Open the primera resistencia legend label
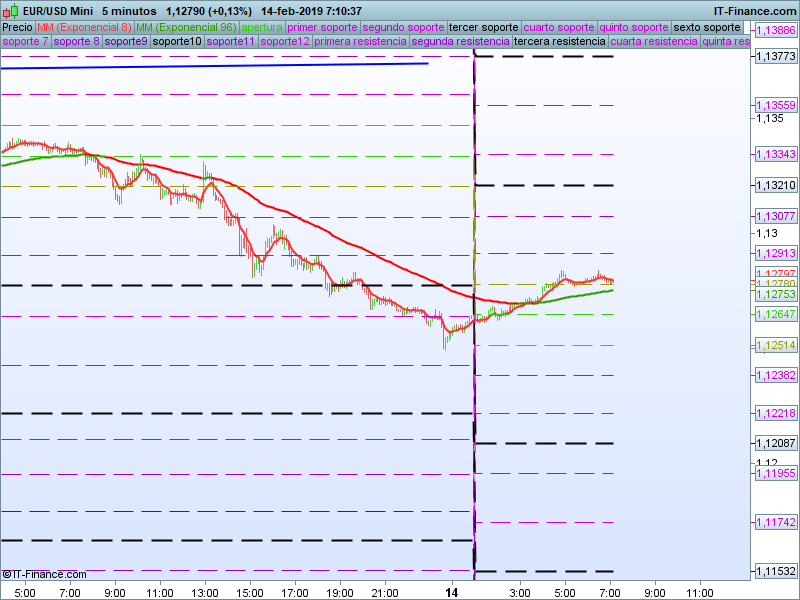The width and height of the screenshot is (800, 600). (x=359, y=42)
